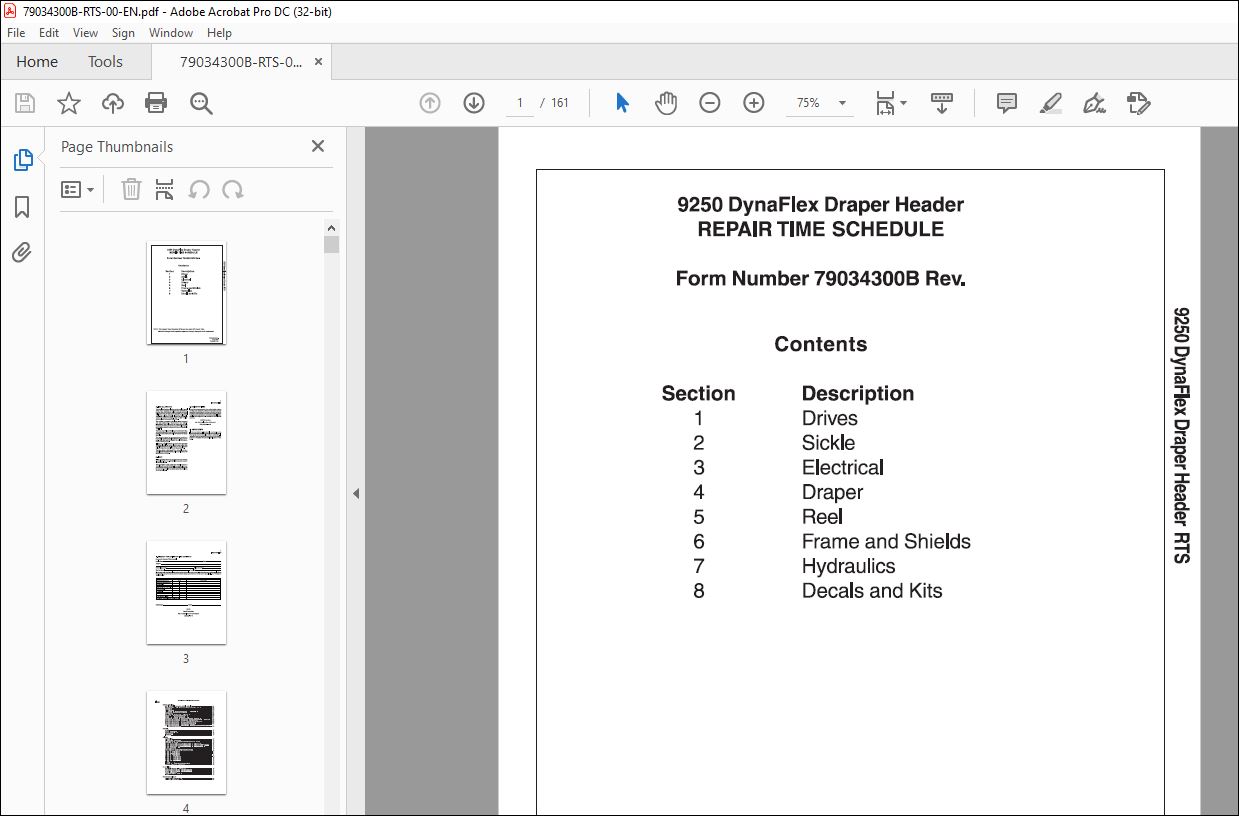Activate the Hand pan tool
Viewport: 1239px width, 816px height.
(x=666, y=103)
